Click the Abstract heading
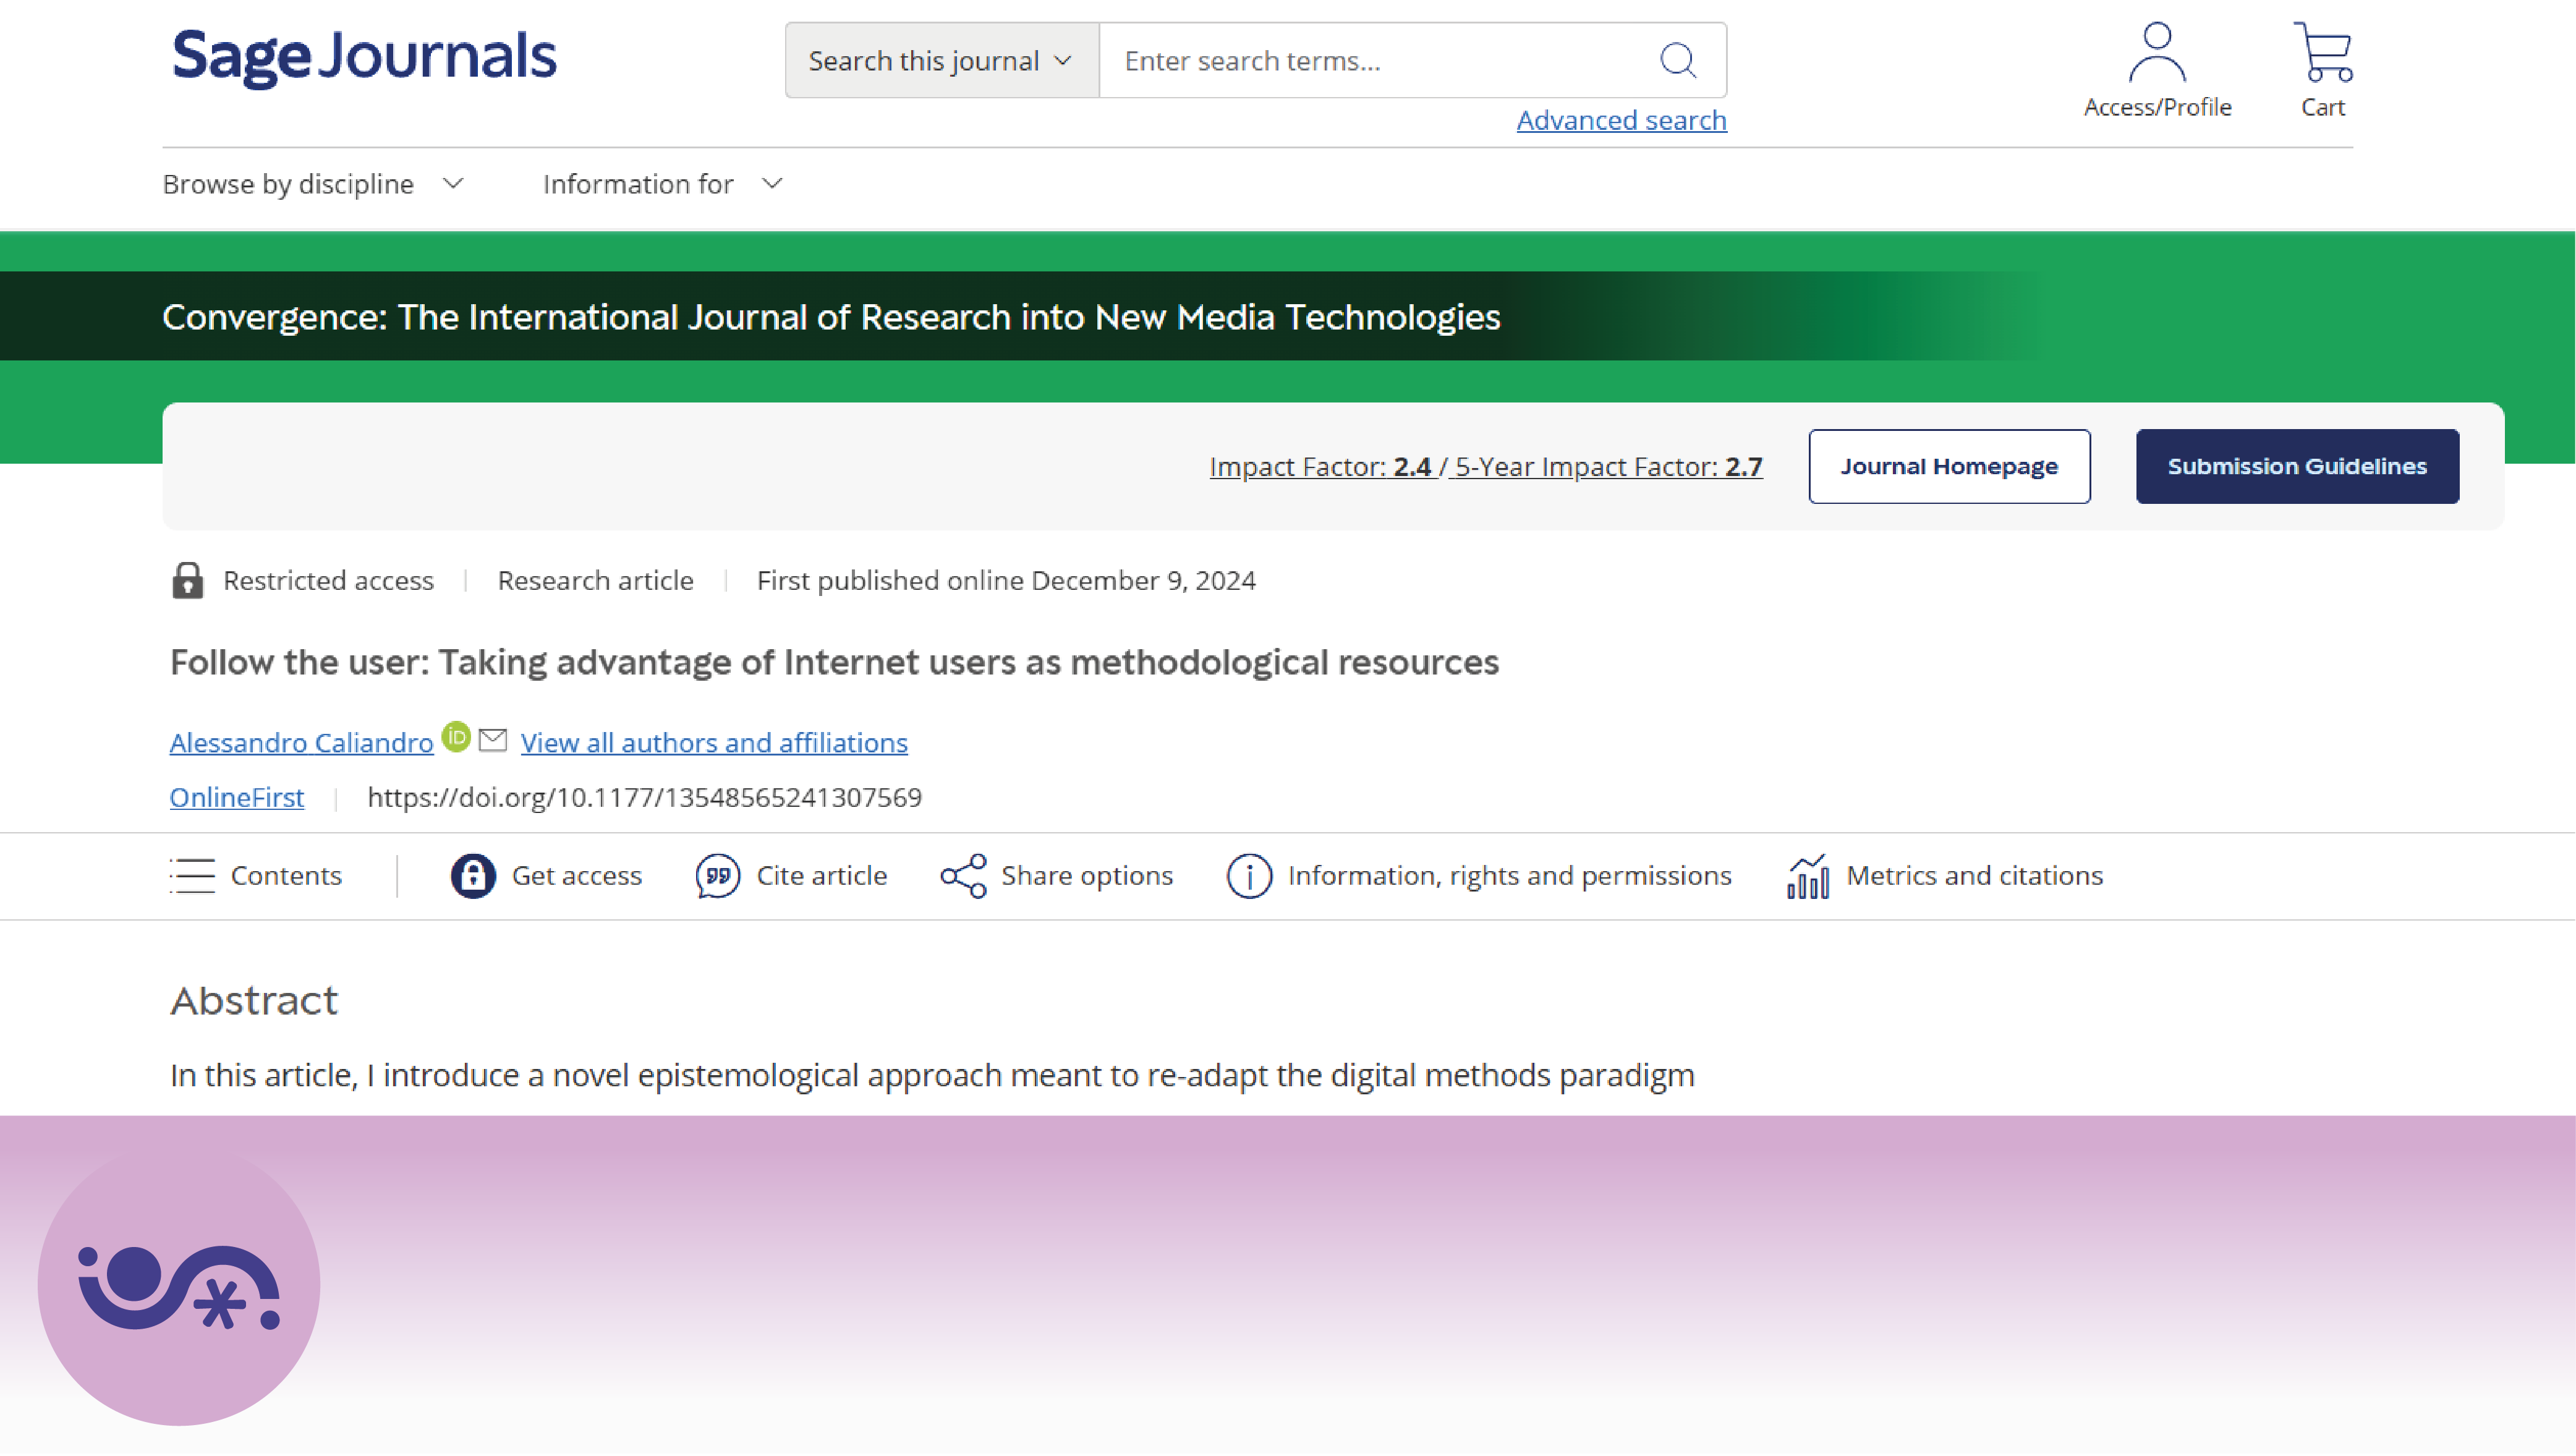 point(254,1000)
